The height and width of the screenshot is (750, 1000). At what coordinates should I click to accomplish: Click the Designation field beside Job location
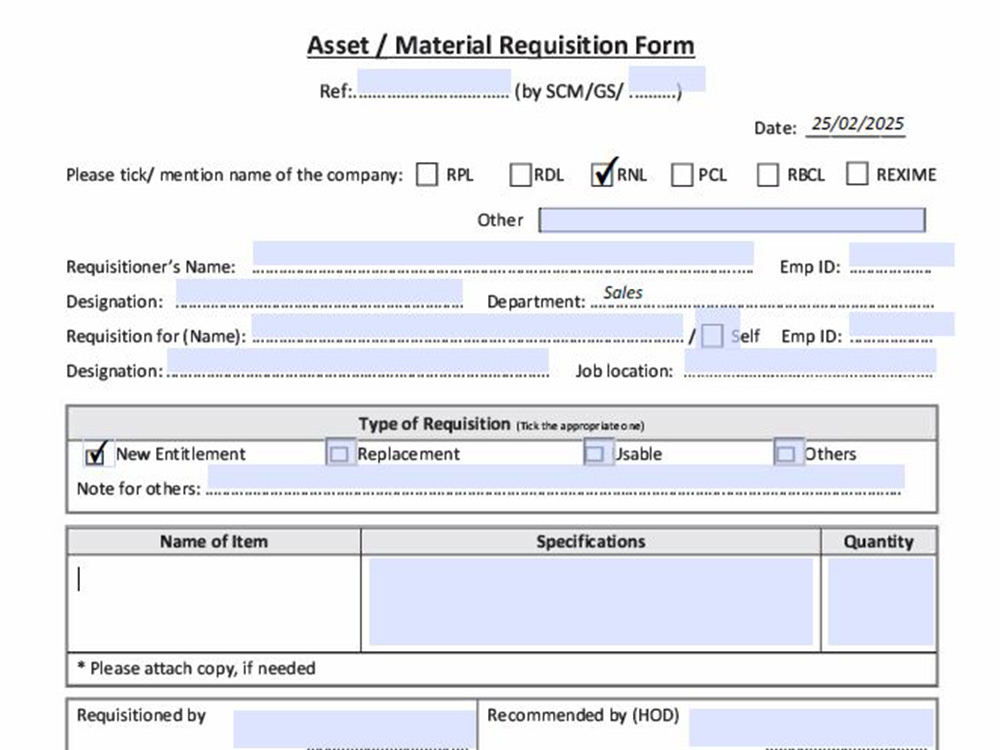[358, 362]
